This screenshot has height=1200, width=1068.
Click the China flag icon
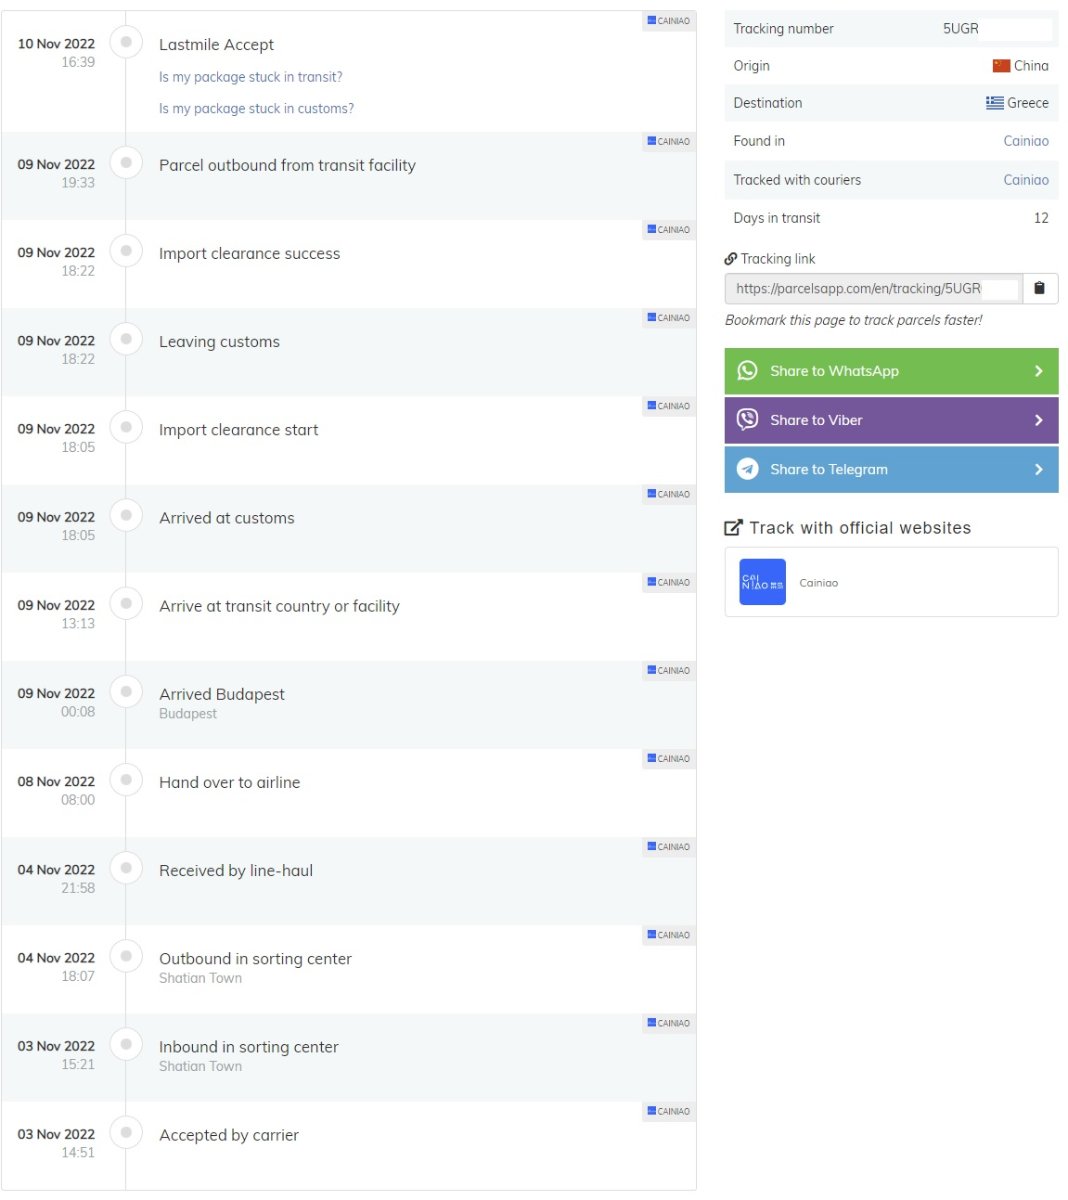click(x=1001, y=66)
